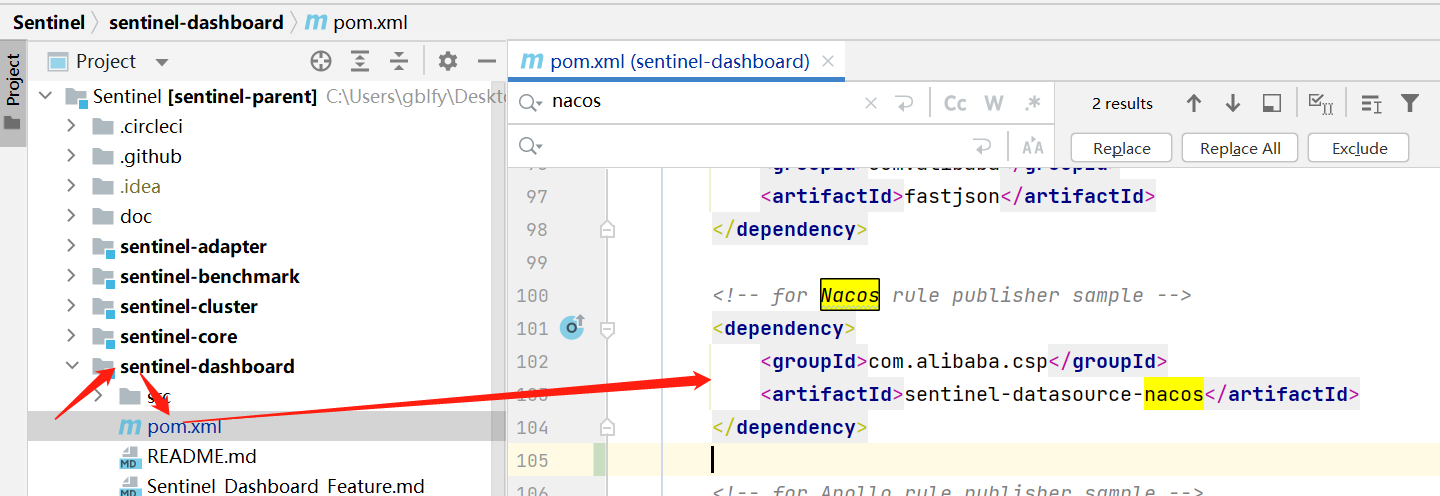
Task: Go to previous occurrence with up arrow
Action: pos(1193,103)
